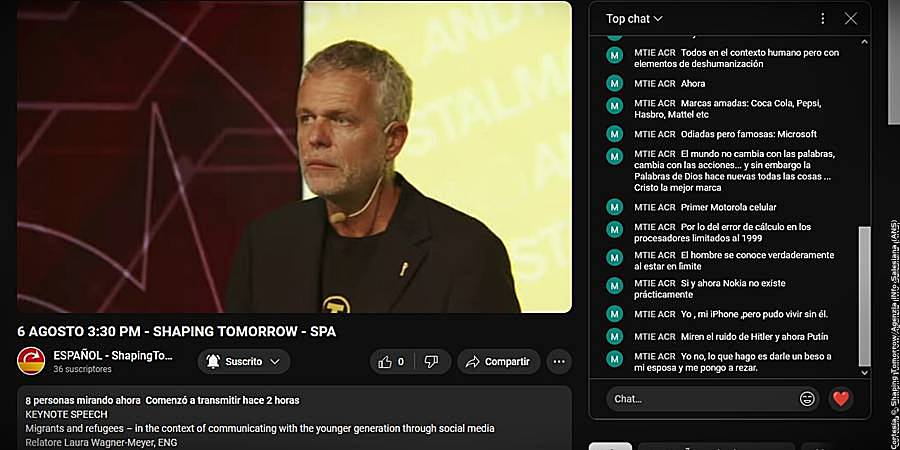Screen dimensions: 900x450
Task: Click the dislike thumbs-down icon
Action: pyautogui.click(x=431, y=362)
